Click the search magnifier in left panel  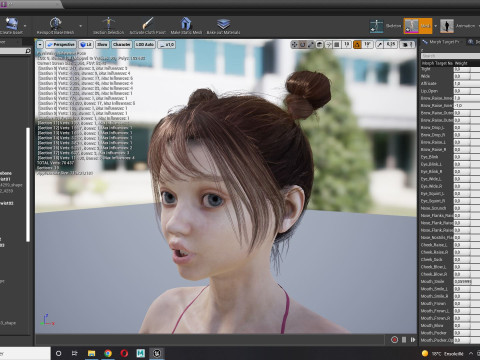(28, 51)
